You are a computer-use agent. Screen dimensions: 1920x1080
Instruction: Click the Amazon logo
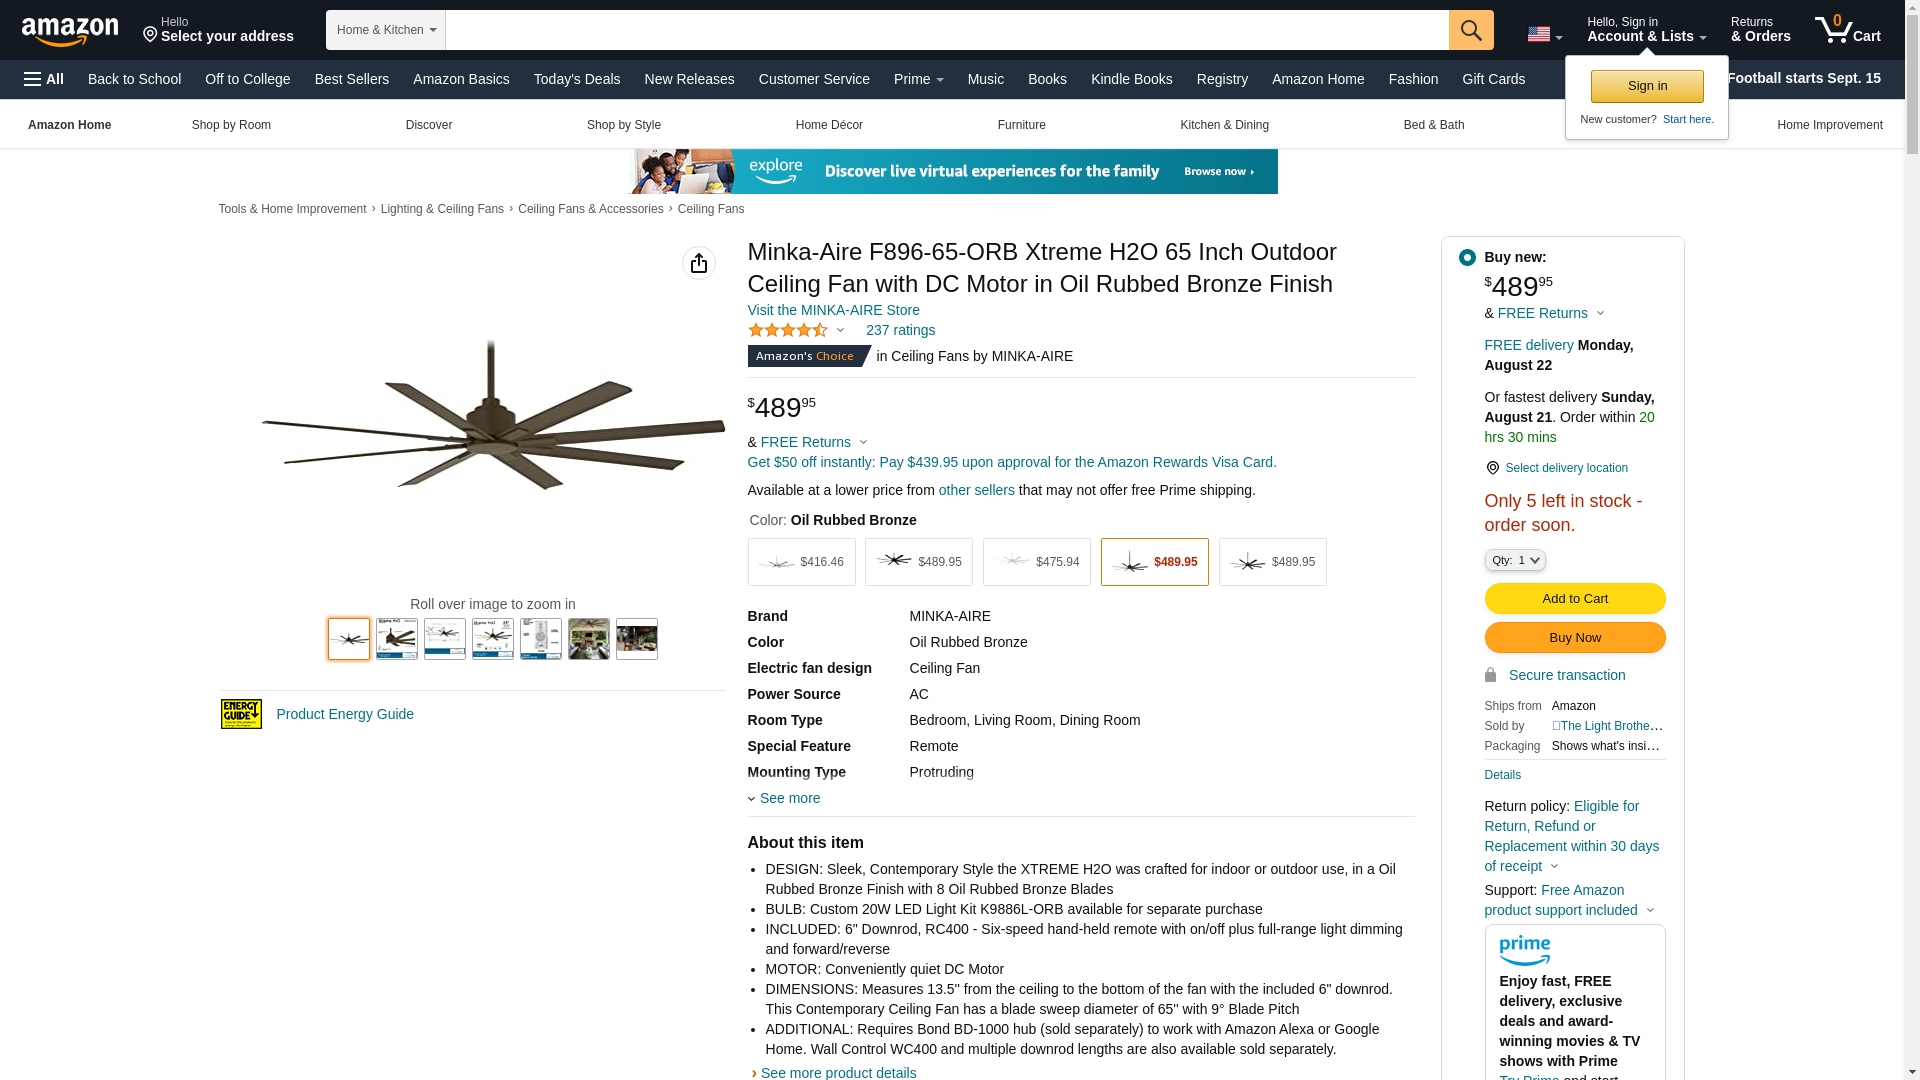tap(70, 32)
